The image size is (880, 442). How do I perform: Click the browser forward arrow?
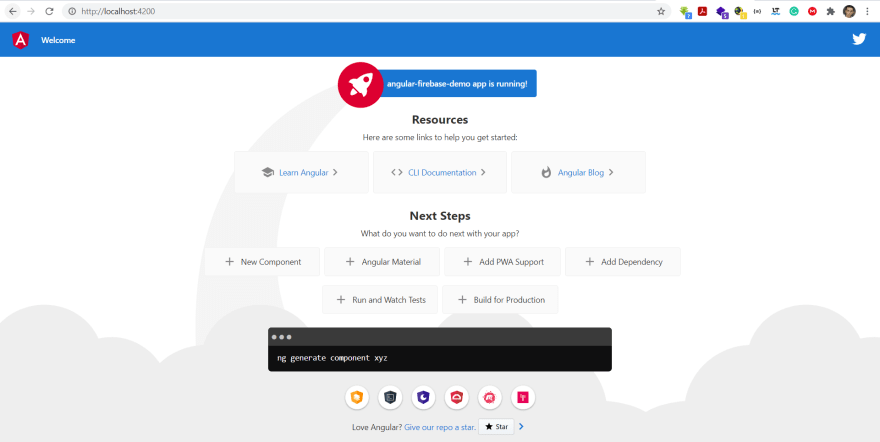tap(31, 11)
